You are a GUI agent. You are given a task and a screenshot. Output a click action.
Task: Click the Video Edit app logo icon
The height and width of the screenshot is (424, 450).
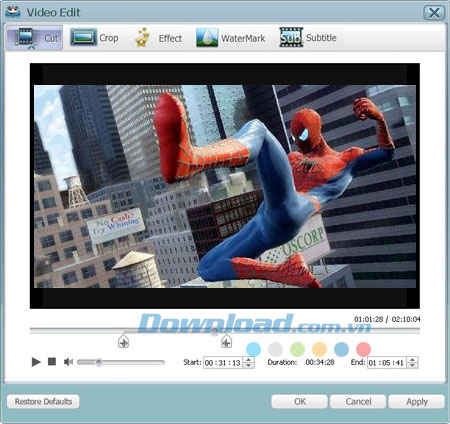tap(13, 12)
